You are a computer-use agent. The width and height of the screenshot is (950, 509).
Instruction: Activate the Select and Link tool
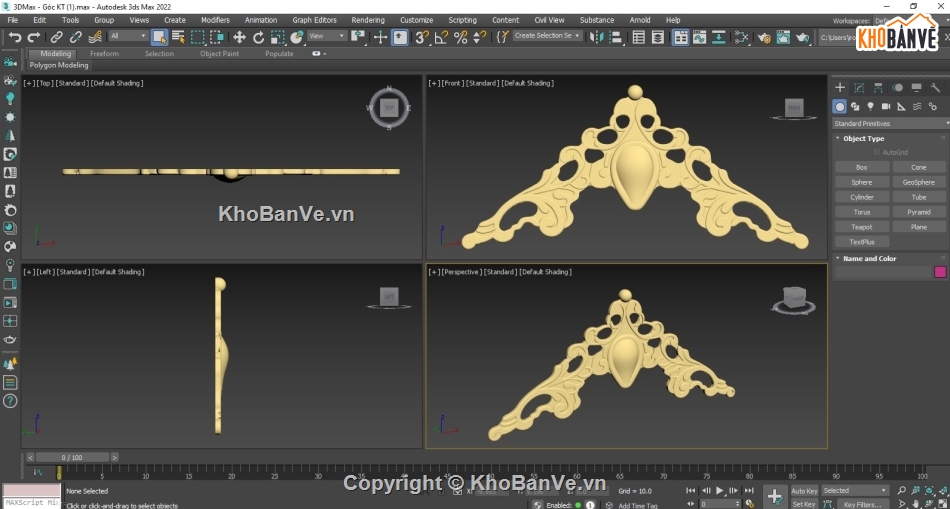tap(56, 37)
